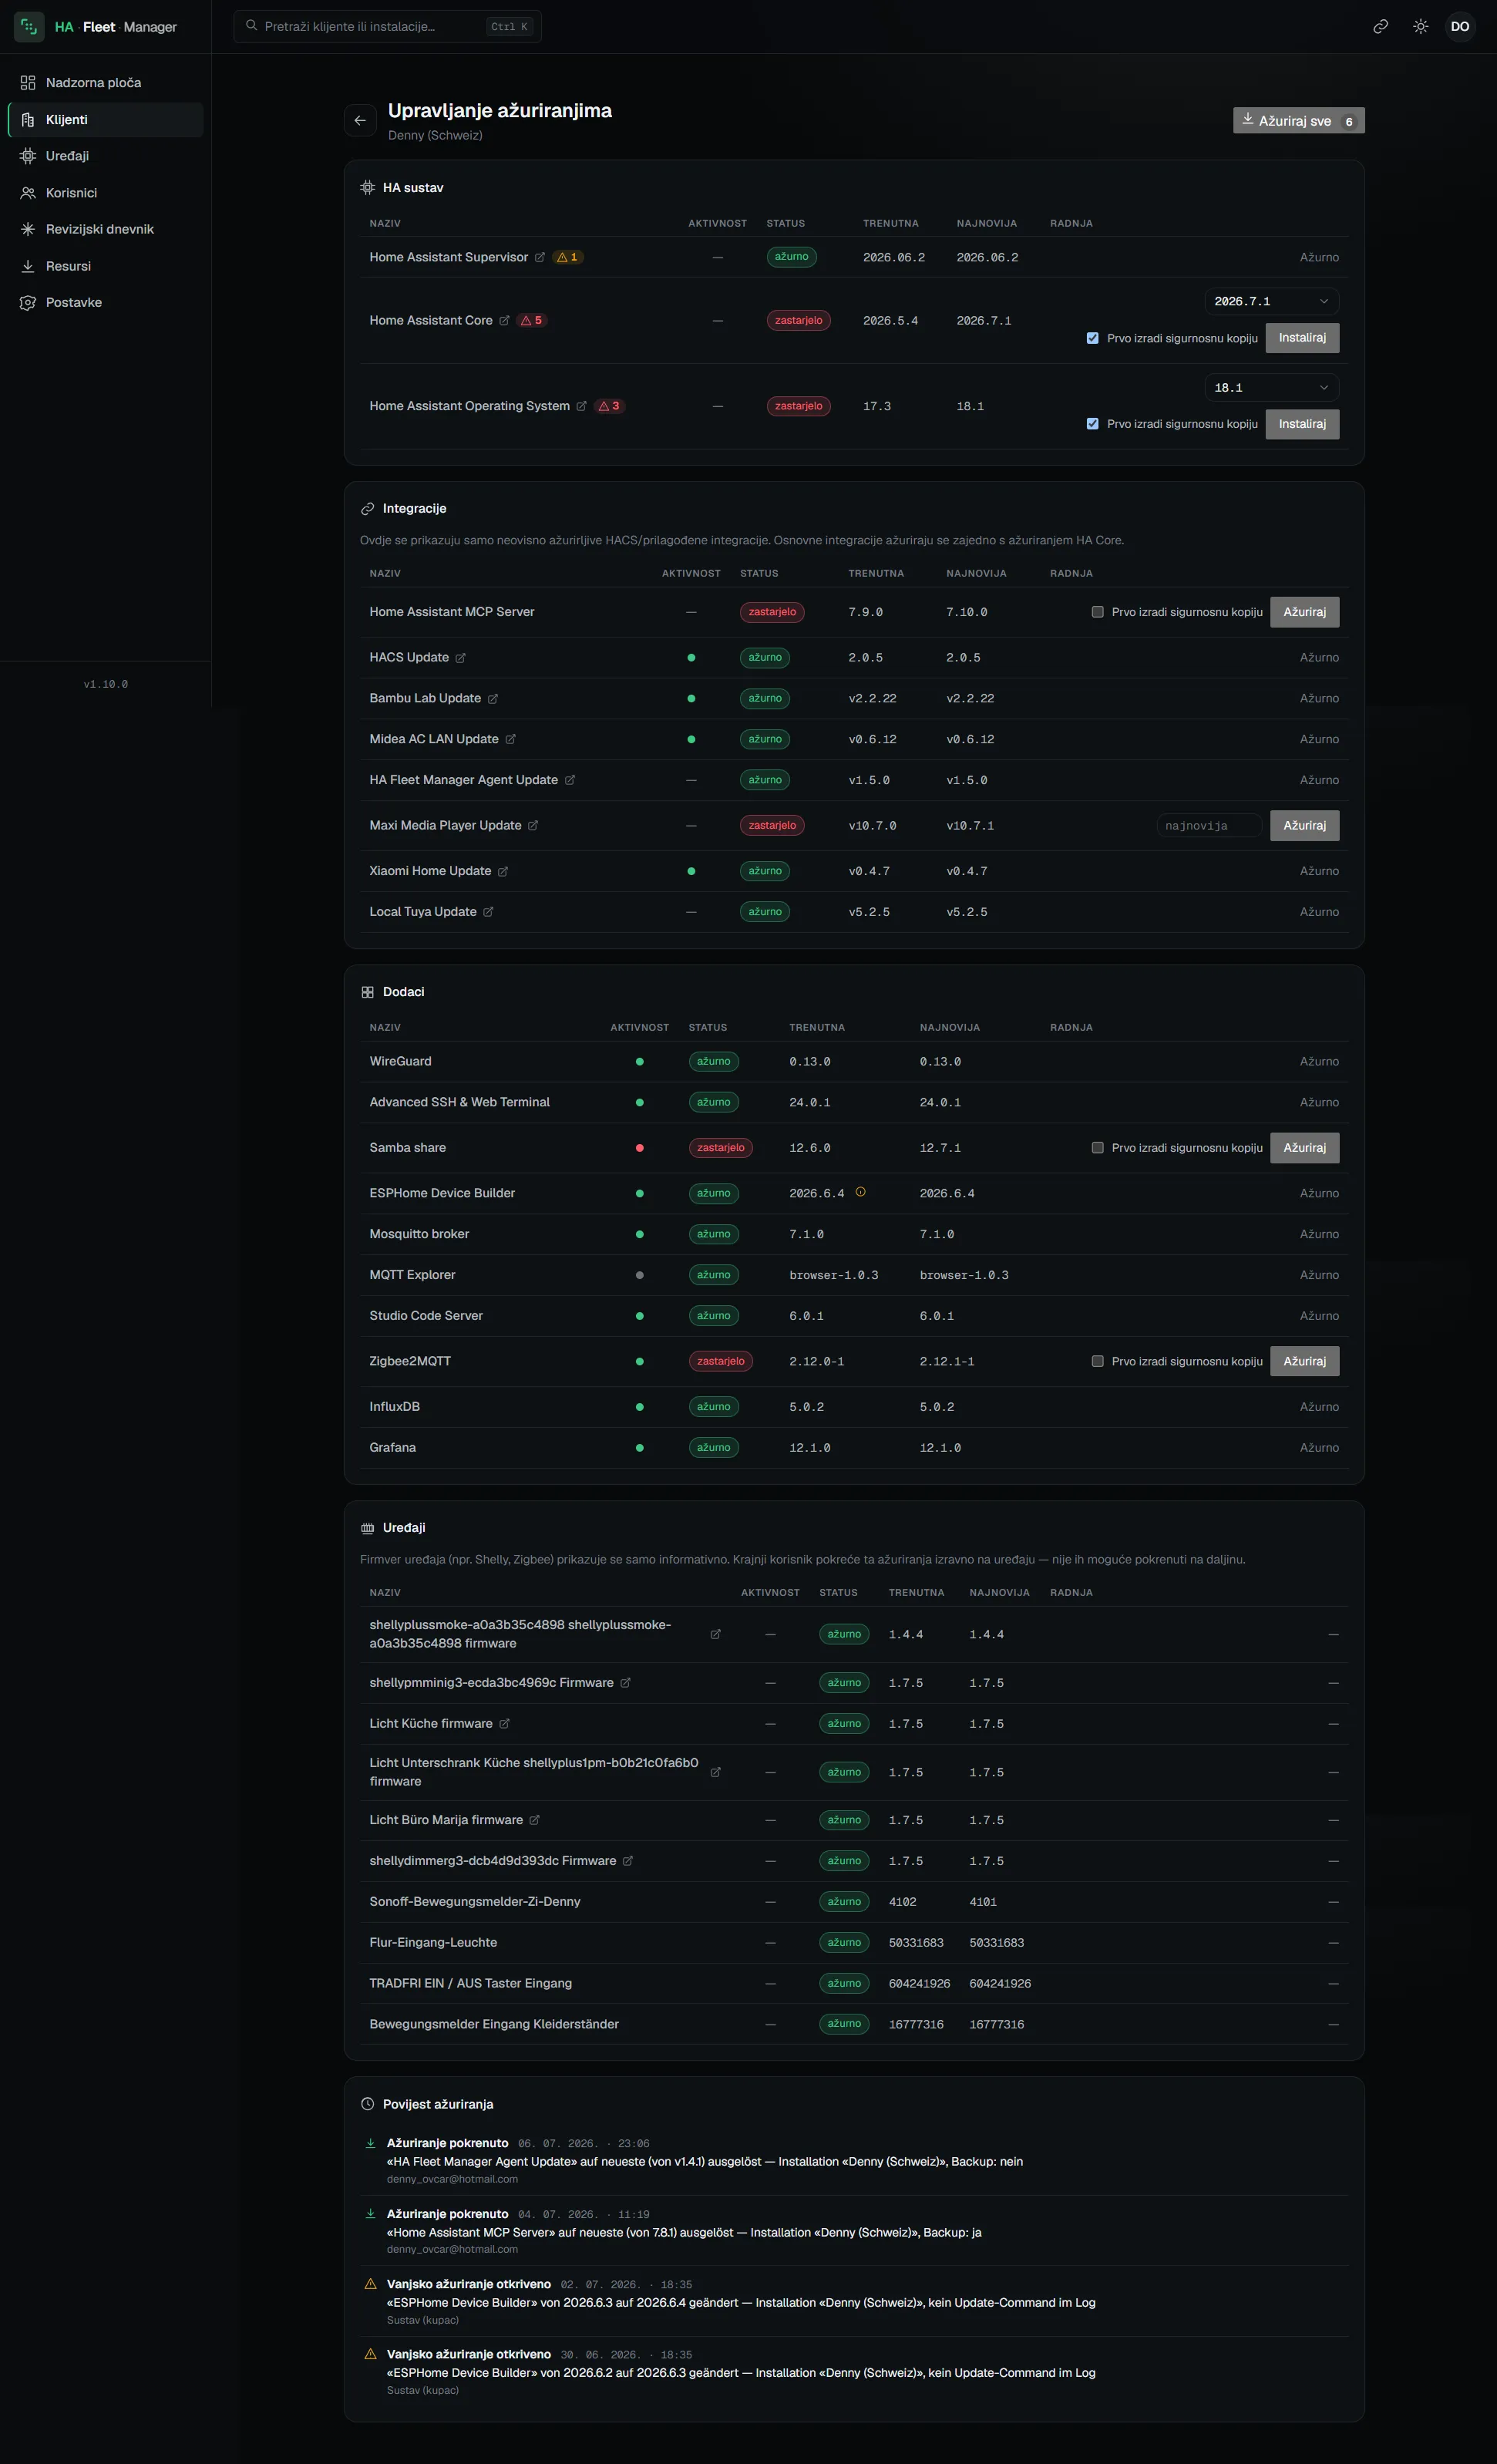Click the Ažuriraj sve button
The height and width of the screenshot is (2464, 1497).
pos(1298,121)
